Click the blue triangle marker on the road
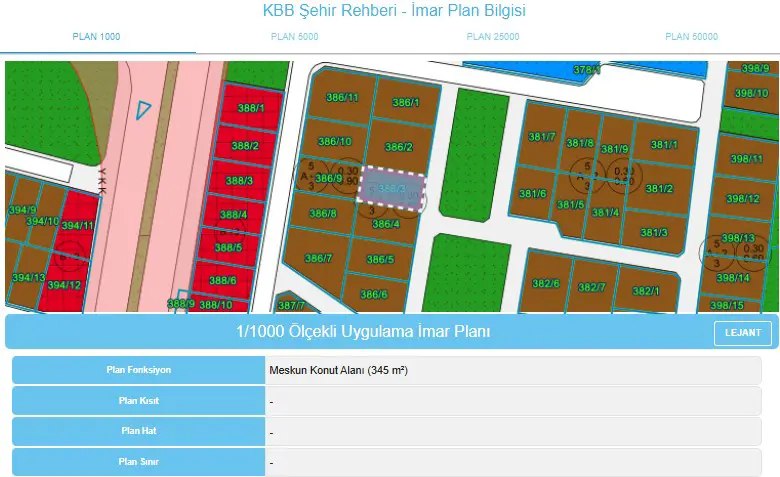780x477 pixels. [143, 109]
